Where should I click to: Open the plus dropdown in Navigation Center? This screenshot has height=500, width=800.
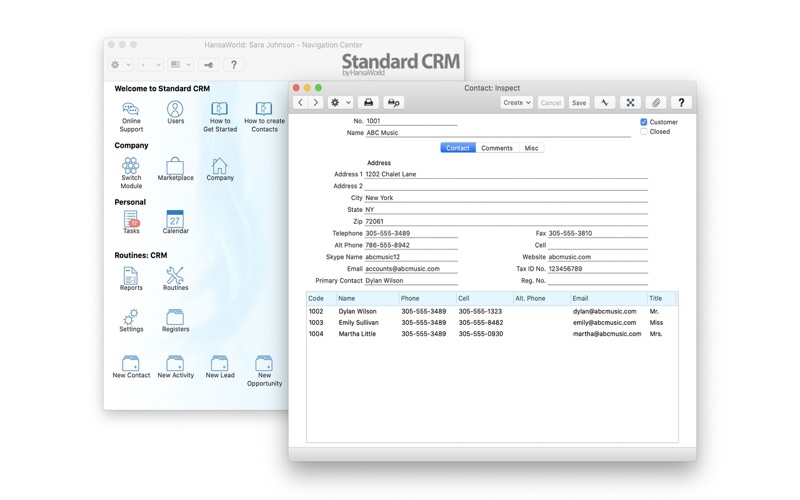pos(151,65)
